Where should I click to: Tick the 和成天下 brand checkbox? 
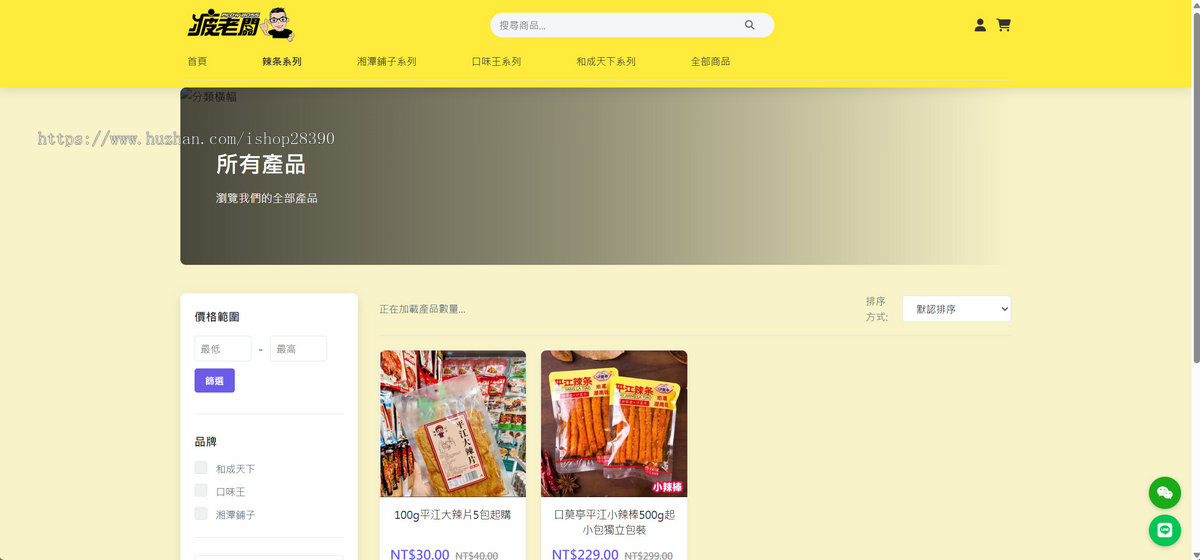(x=201, y=468)
